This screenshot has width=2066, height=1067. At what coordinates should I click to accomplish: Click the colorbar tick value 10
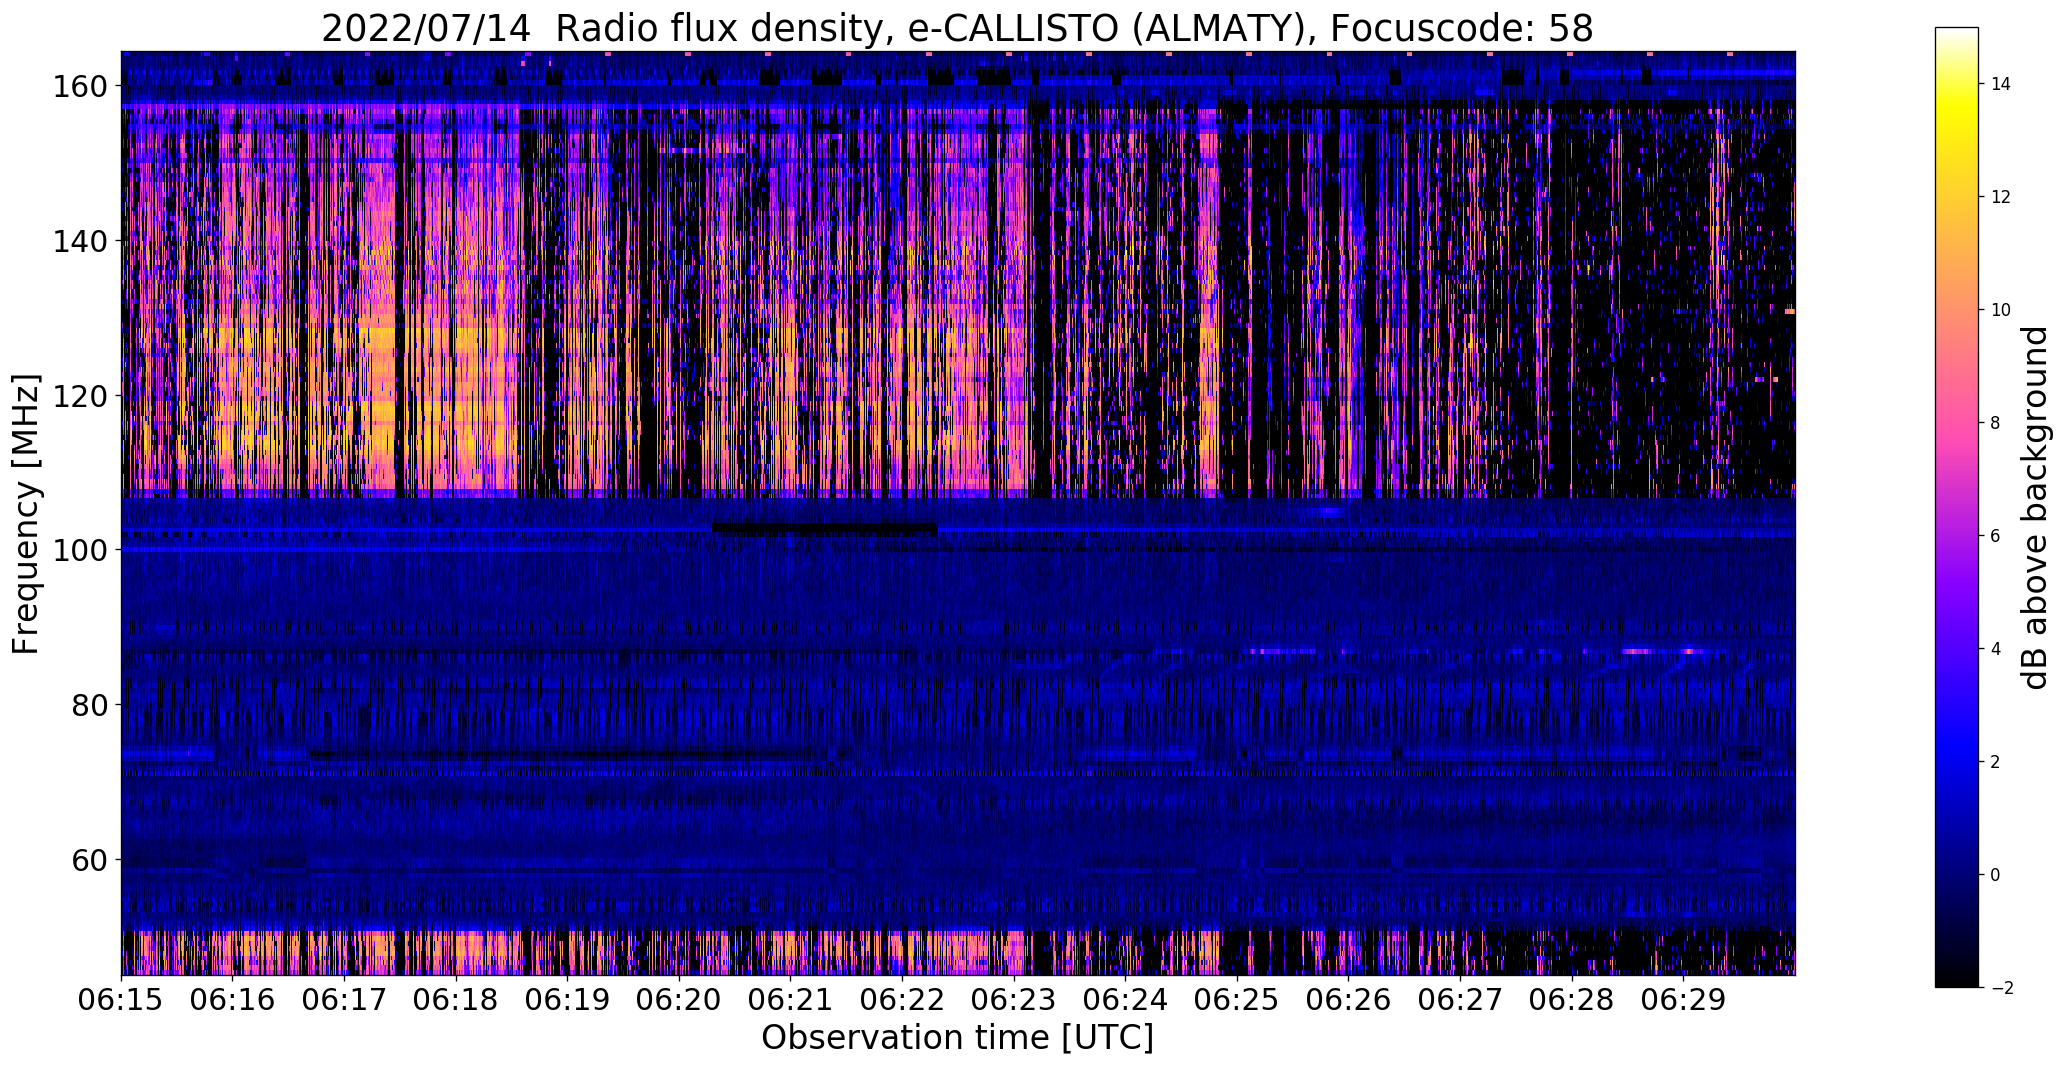[x=2001, y=310]
